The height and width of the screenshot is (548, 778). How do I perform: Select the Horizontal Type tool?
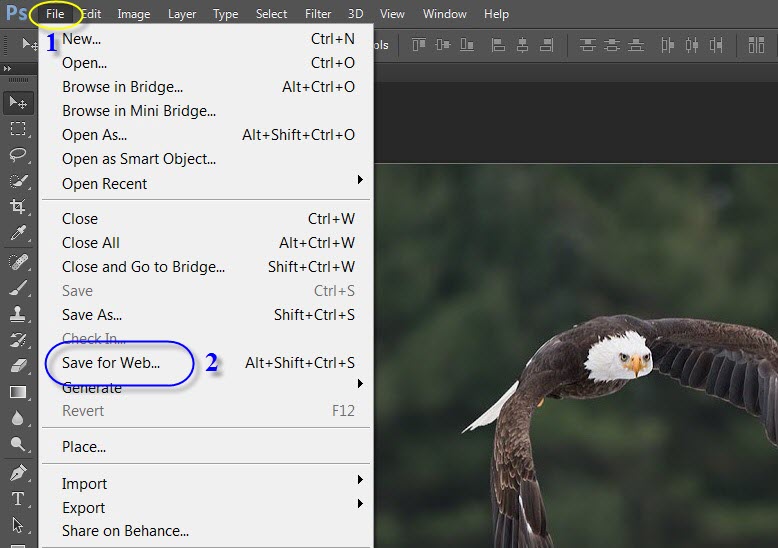(18, 498)
